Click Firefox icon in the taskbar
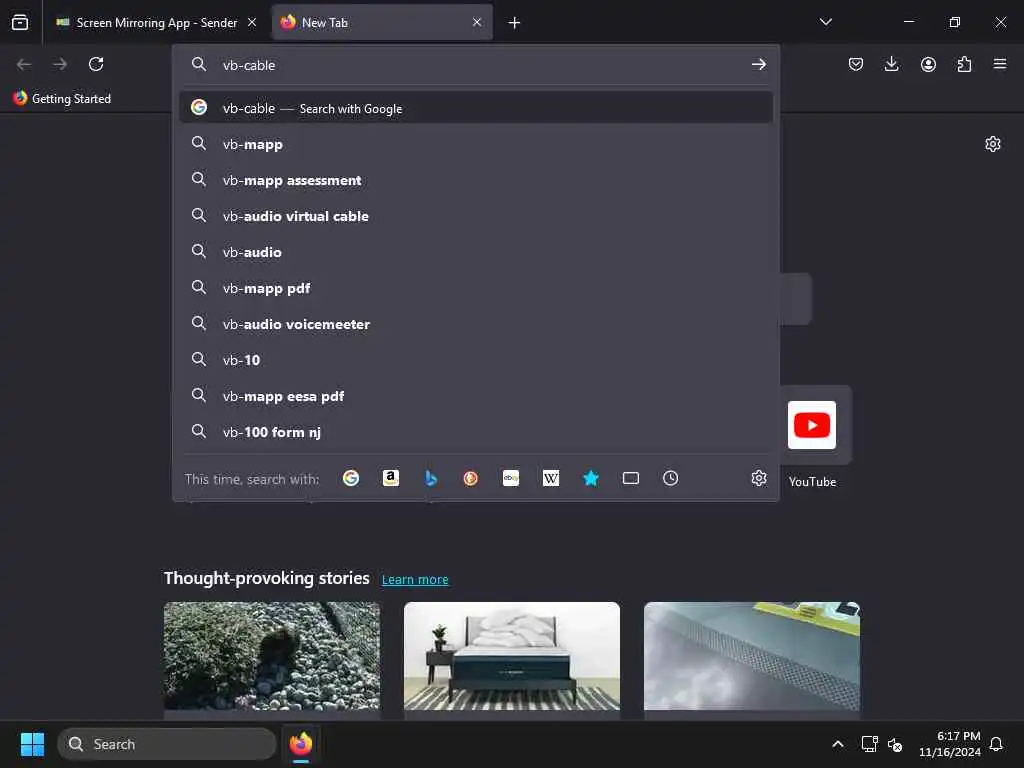This screenshot has width=1024, height=768. point(300,744)
